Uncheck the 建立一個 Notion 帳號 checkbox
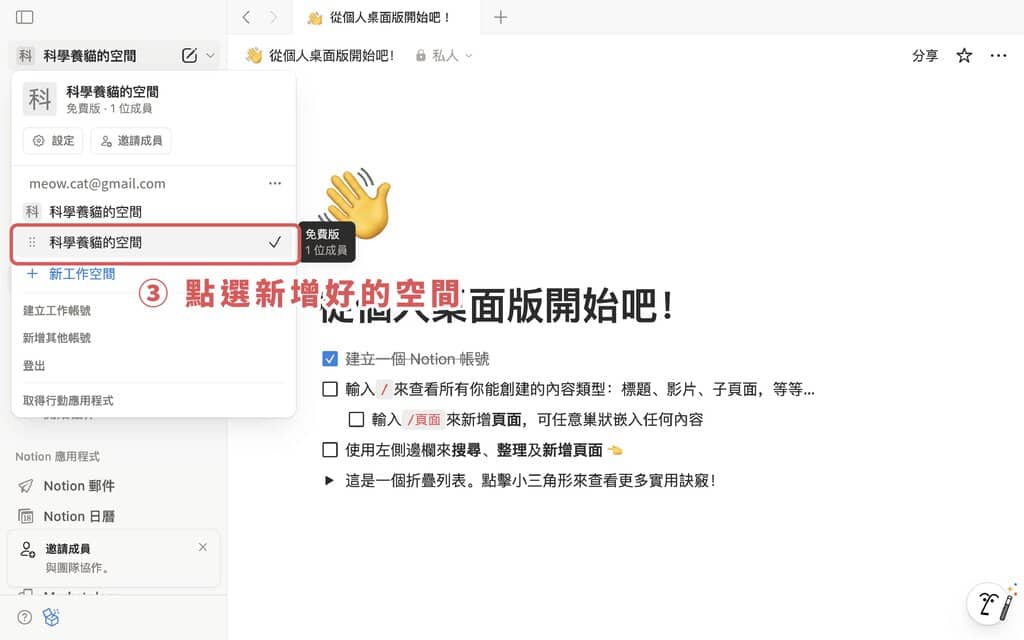 [330, 359]
